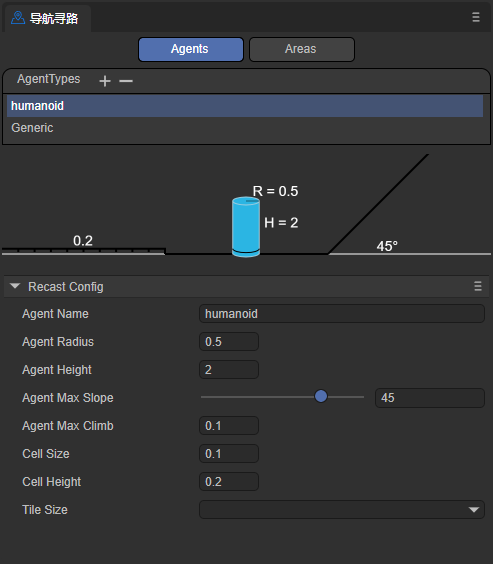Switch to the Areas tab
The width and height of the screenshot is (493, 564).
[302, 49]
